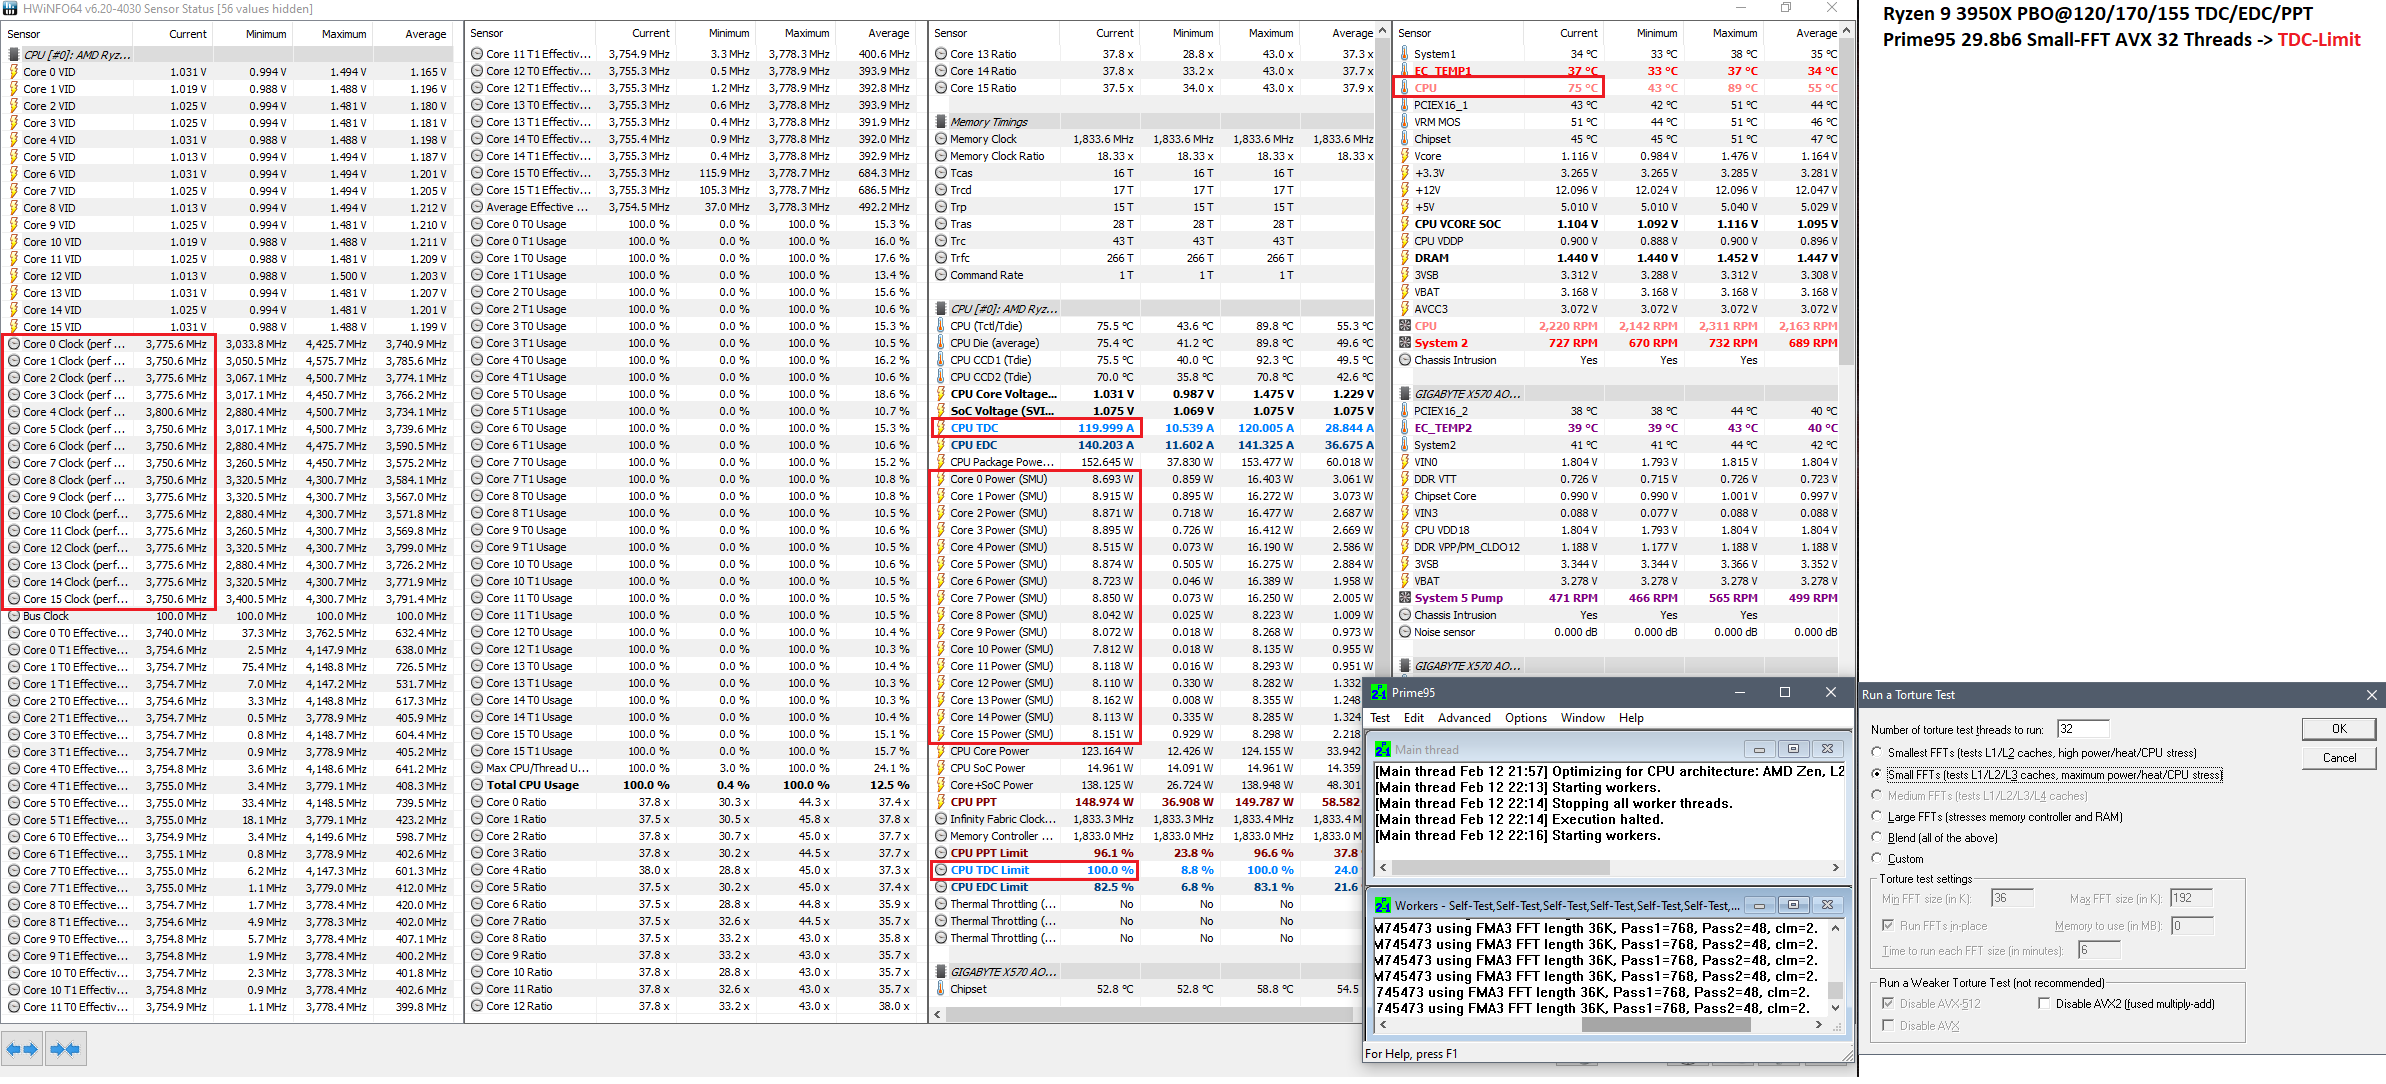Select the Core 0 Clock (perf...) row
2386x1084 pixels.
pos(229,344)
